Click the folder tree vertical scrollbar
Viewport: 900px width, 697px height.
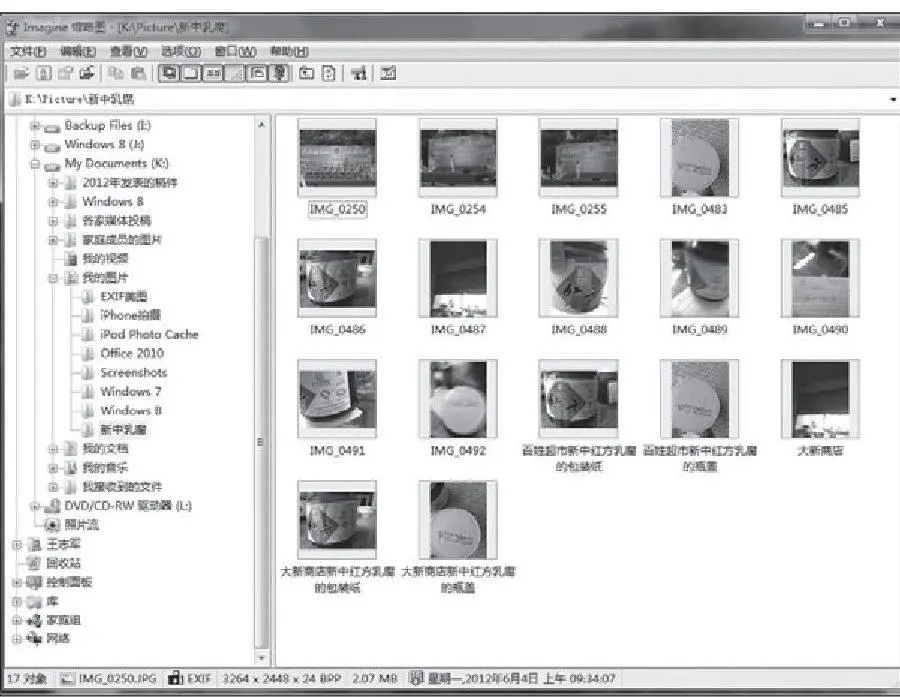(263, 400)
